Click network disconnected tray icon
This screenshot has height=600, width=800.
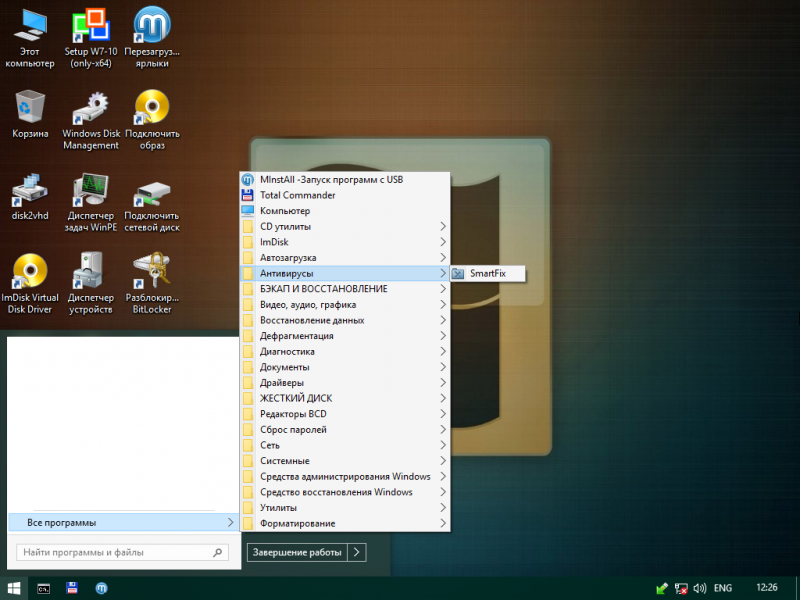pos(681,589)
